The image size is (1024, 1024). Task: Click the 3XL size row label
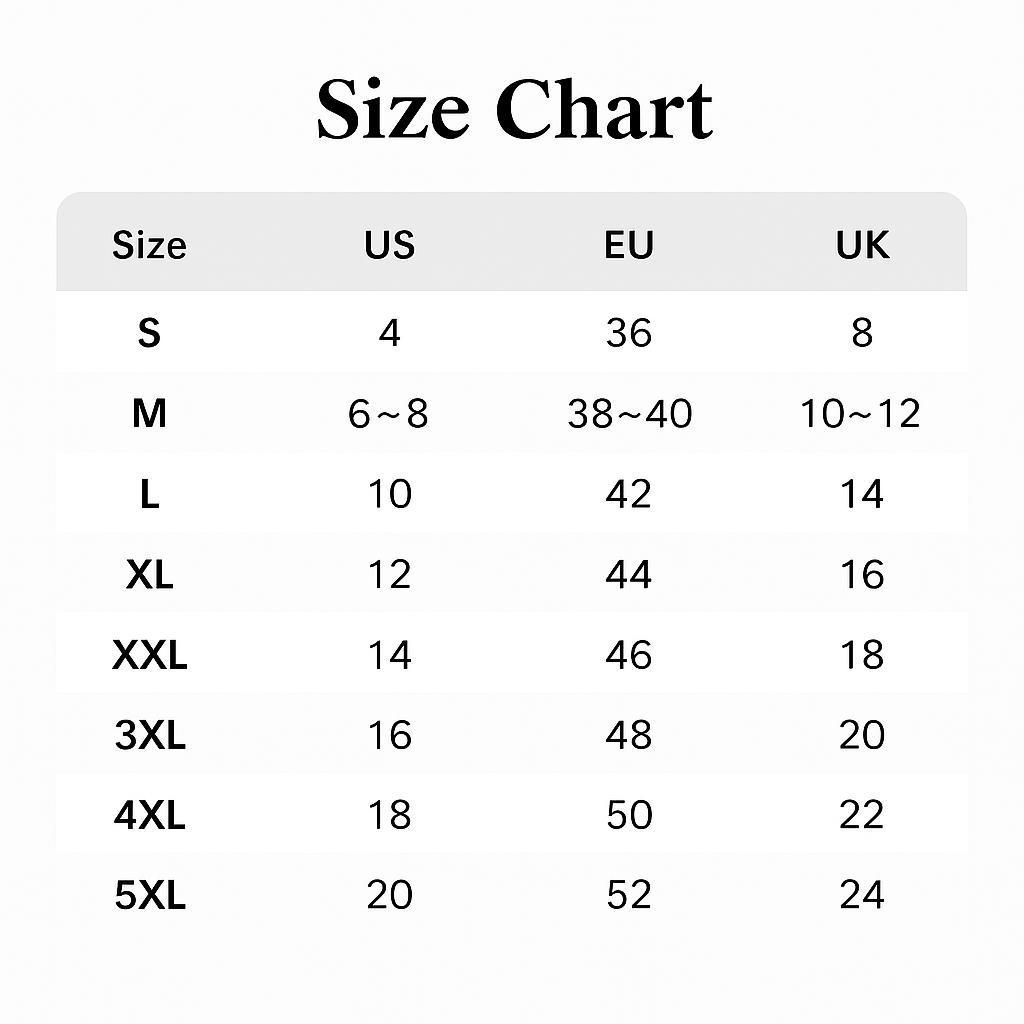(149, 735)
